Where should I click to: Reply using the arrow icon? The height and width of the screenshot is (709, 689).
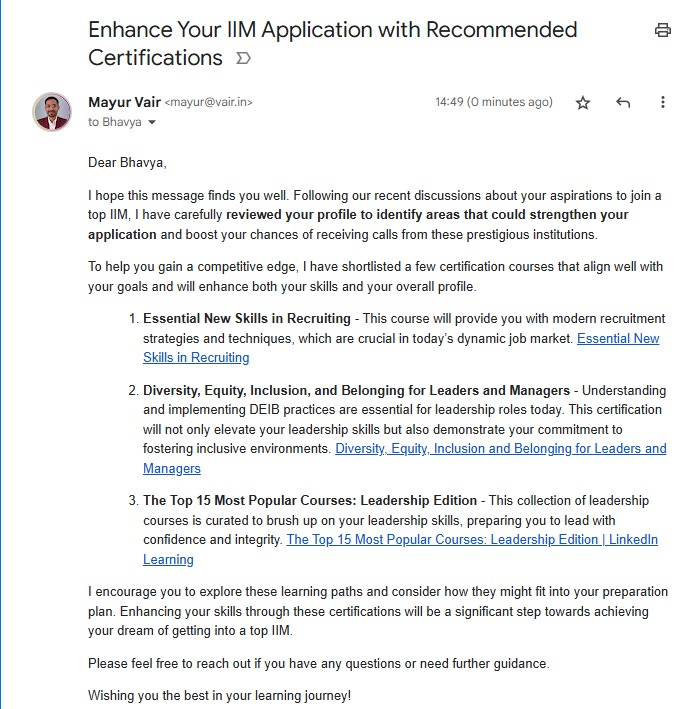click(x=623, y=103)
